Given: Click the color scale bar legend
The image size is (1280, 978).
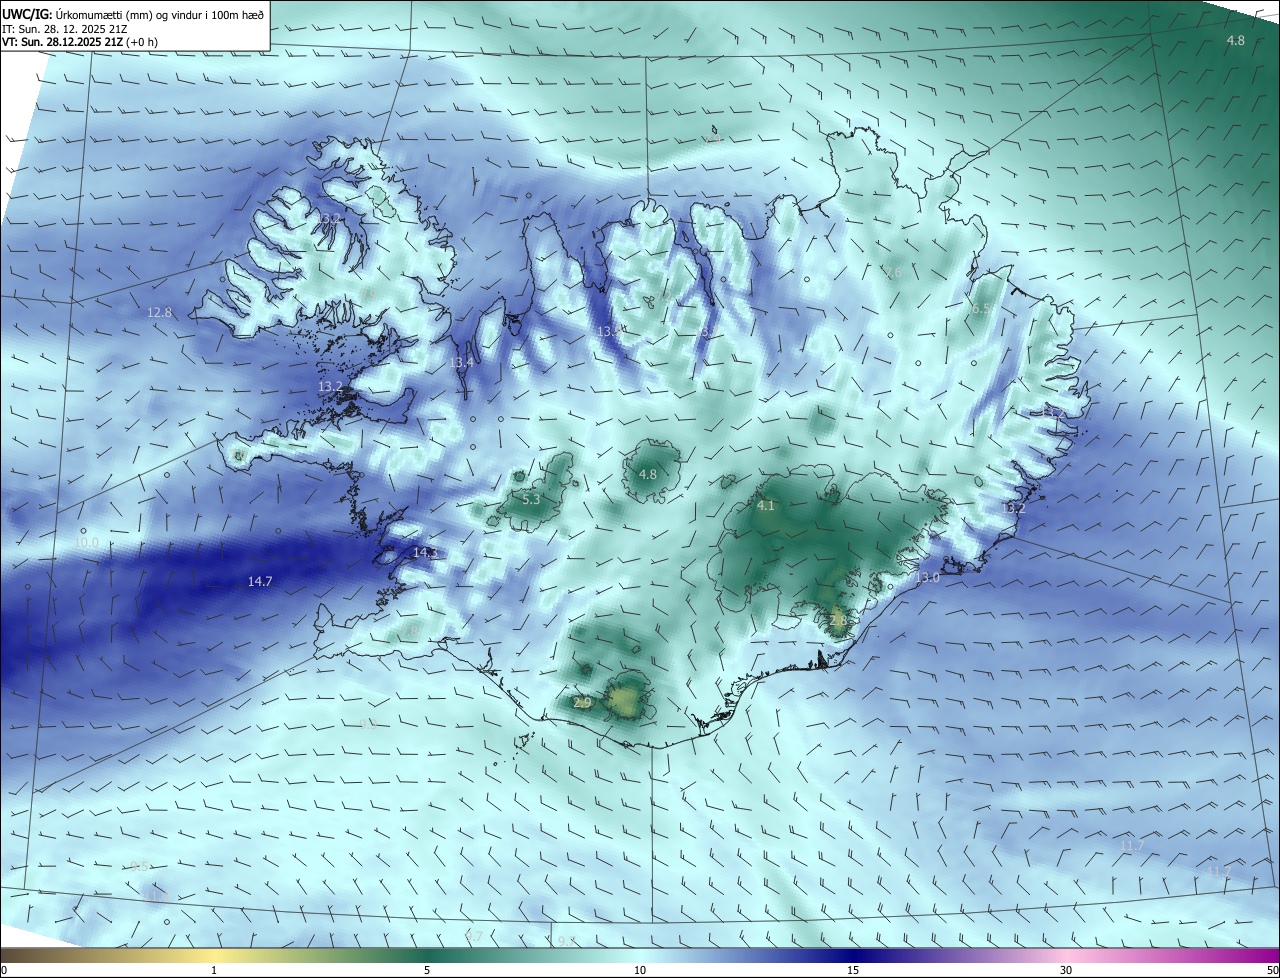Looking at the screenshot, I should pos(640,955).
